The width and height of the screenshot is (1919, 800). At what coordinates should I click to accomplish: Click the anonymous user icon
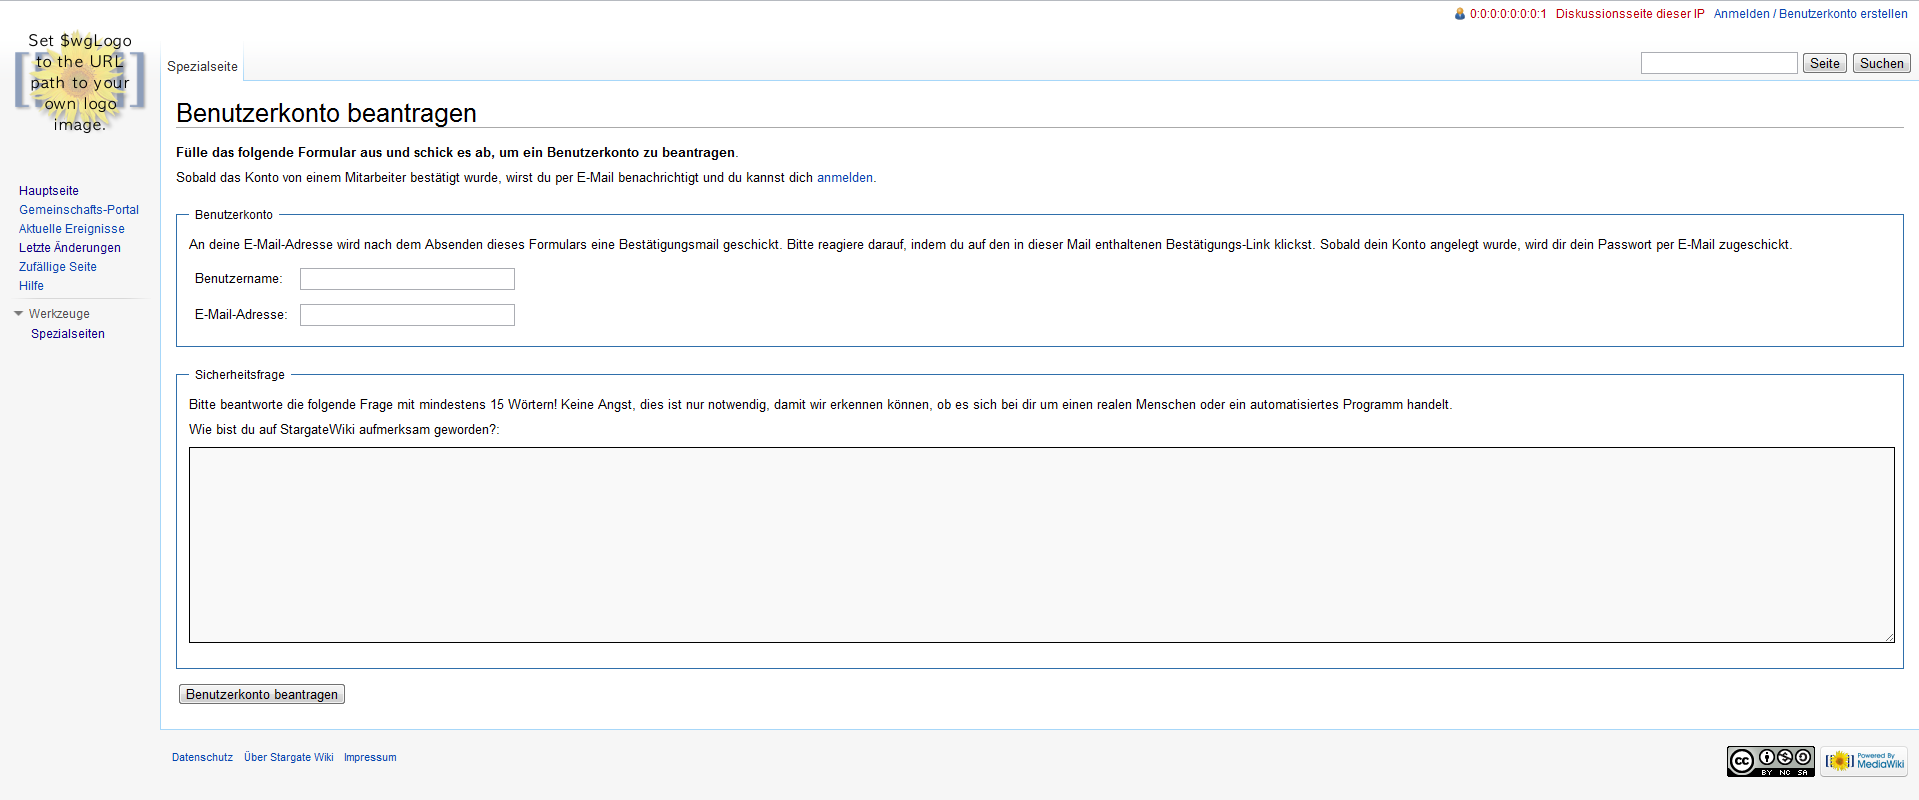click(1460, 14)
